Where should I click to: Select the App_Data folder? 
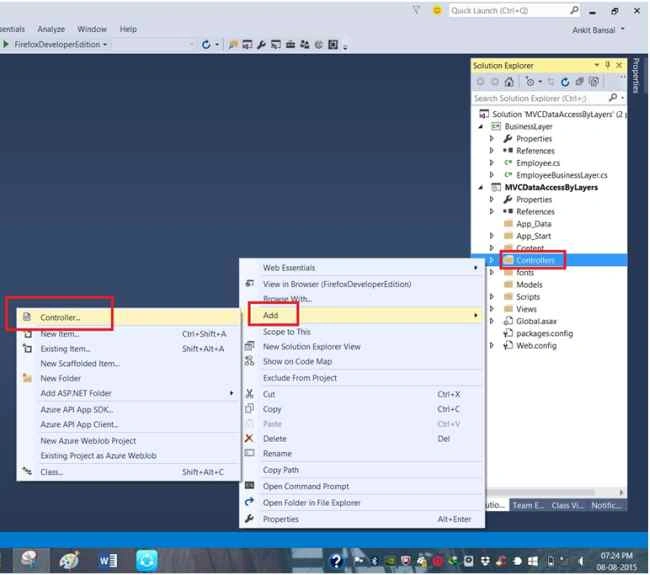click(x=533, y=224)
